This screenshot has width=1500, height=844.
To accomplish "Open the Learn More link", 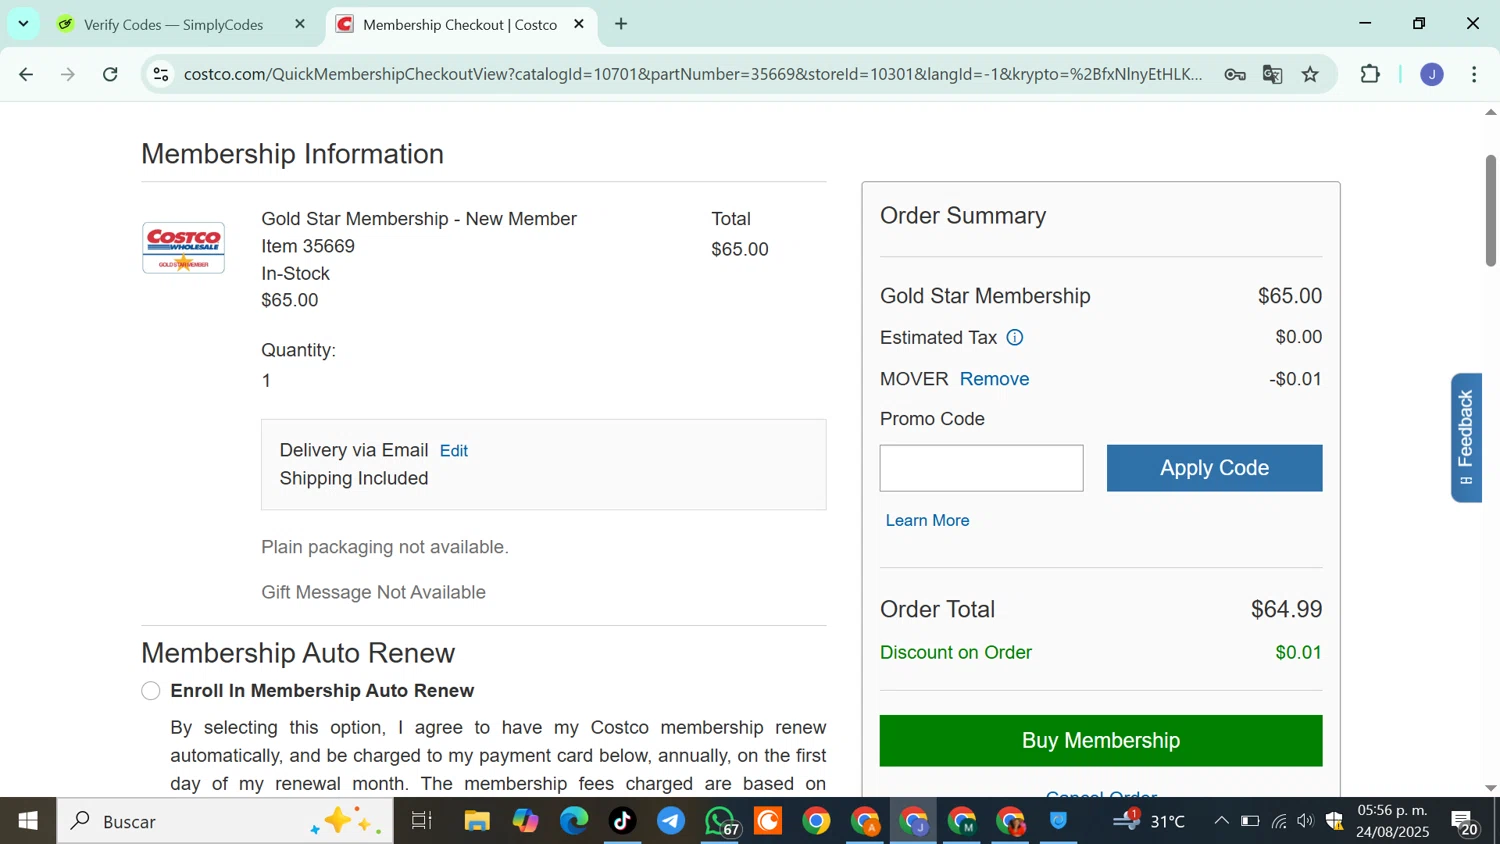I will pos(927,520).
